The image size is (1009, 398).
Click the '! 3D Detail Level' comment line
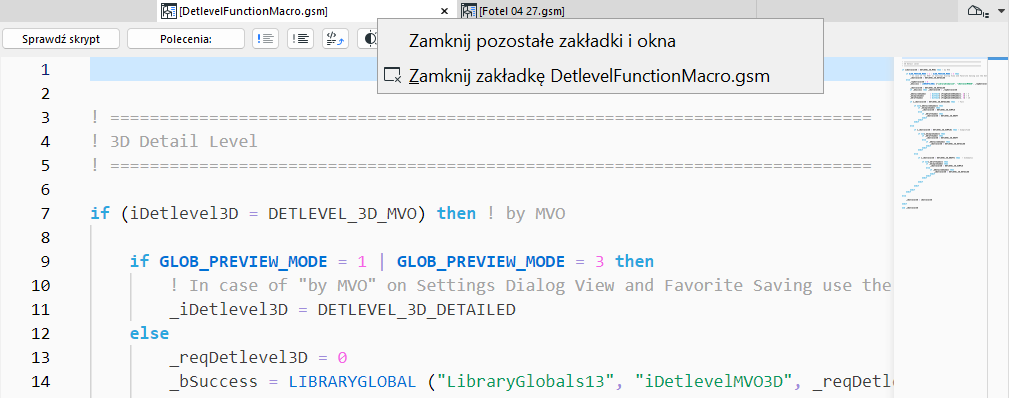tap(174, 141)
